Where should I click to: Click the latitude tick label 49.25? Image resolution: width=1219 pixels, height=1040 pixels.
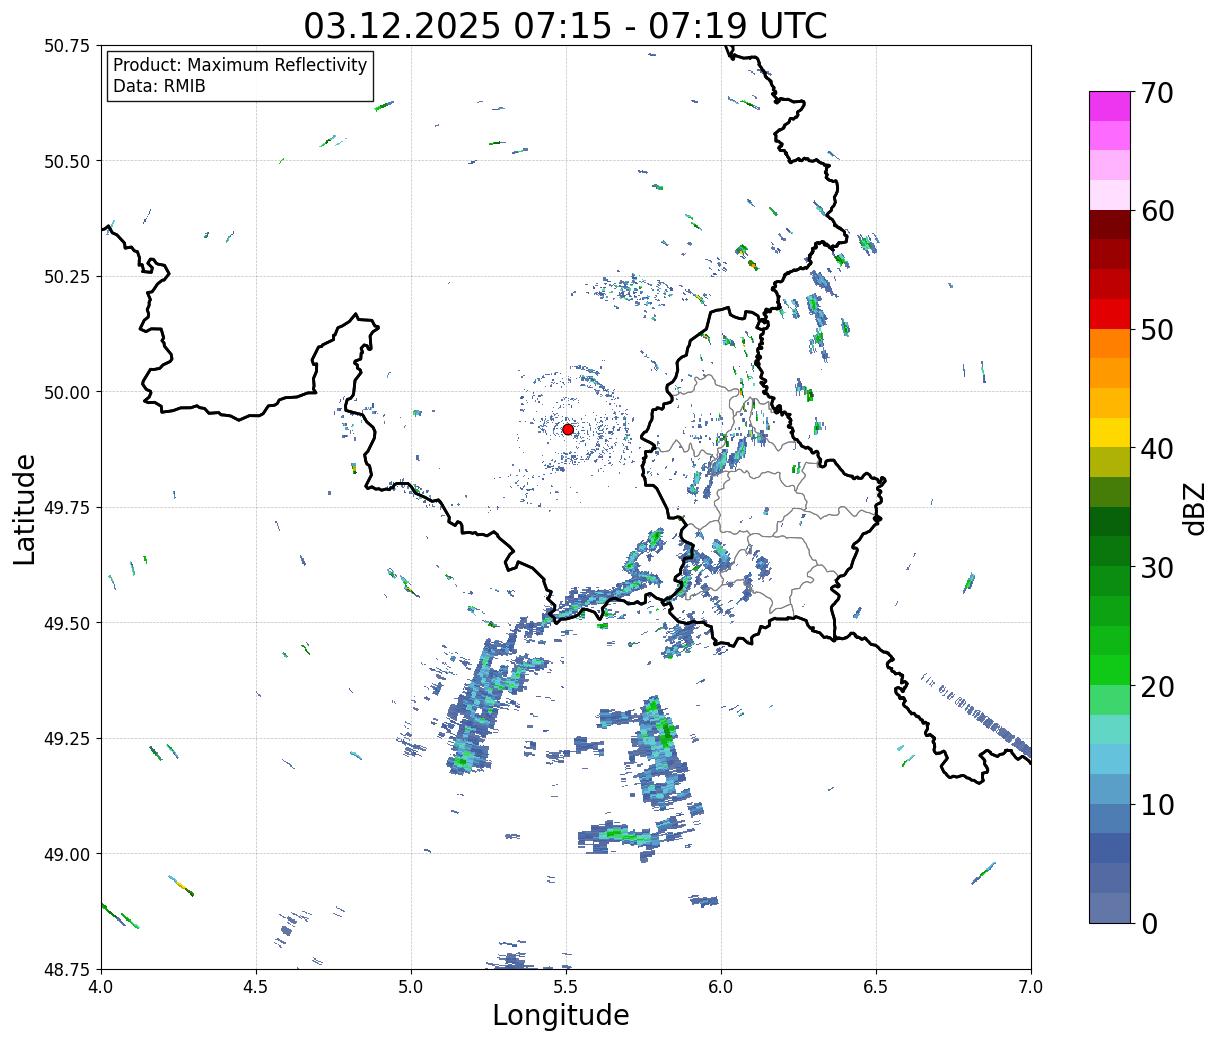point(66,739)
